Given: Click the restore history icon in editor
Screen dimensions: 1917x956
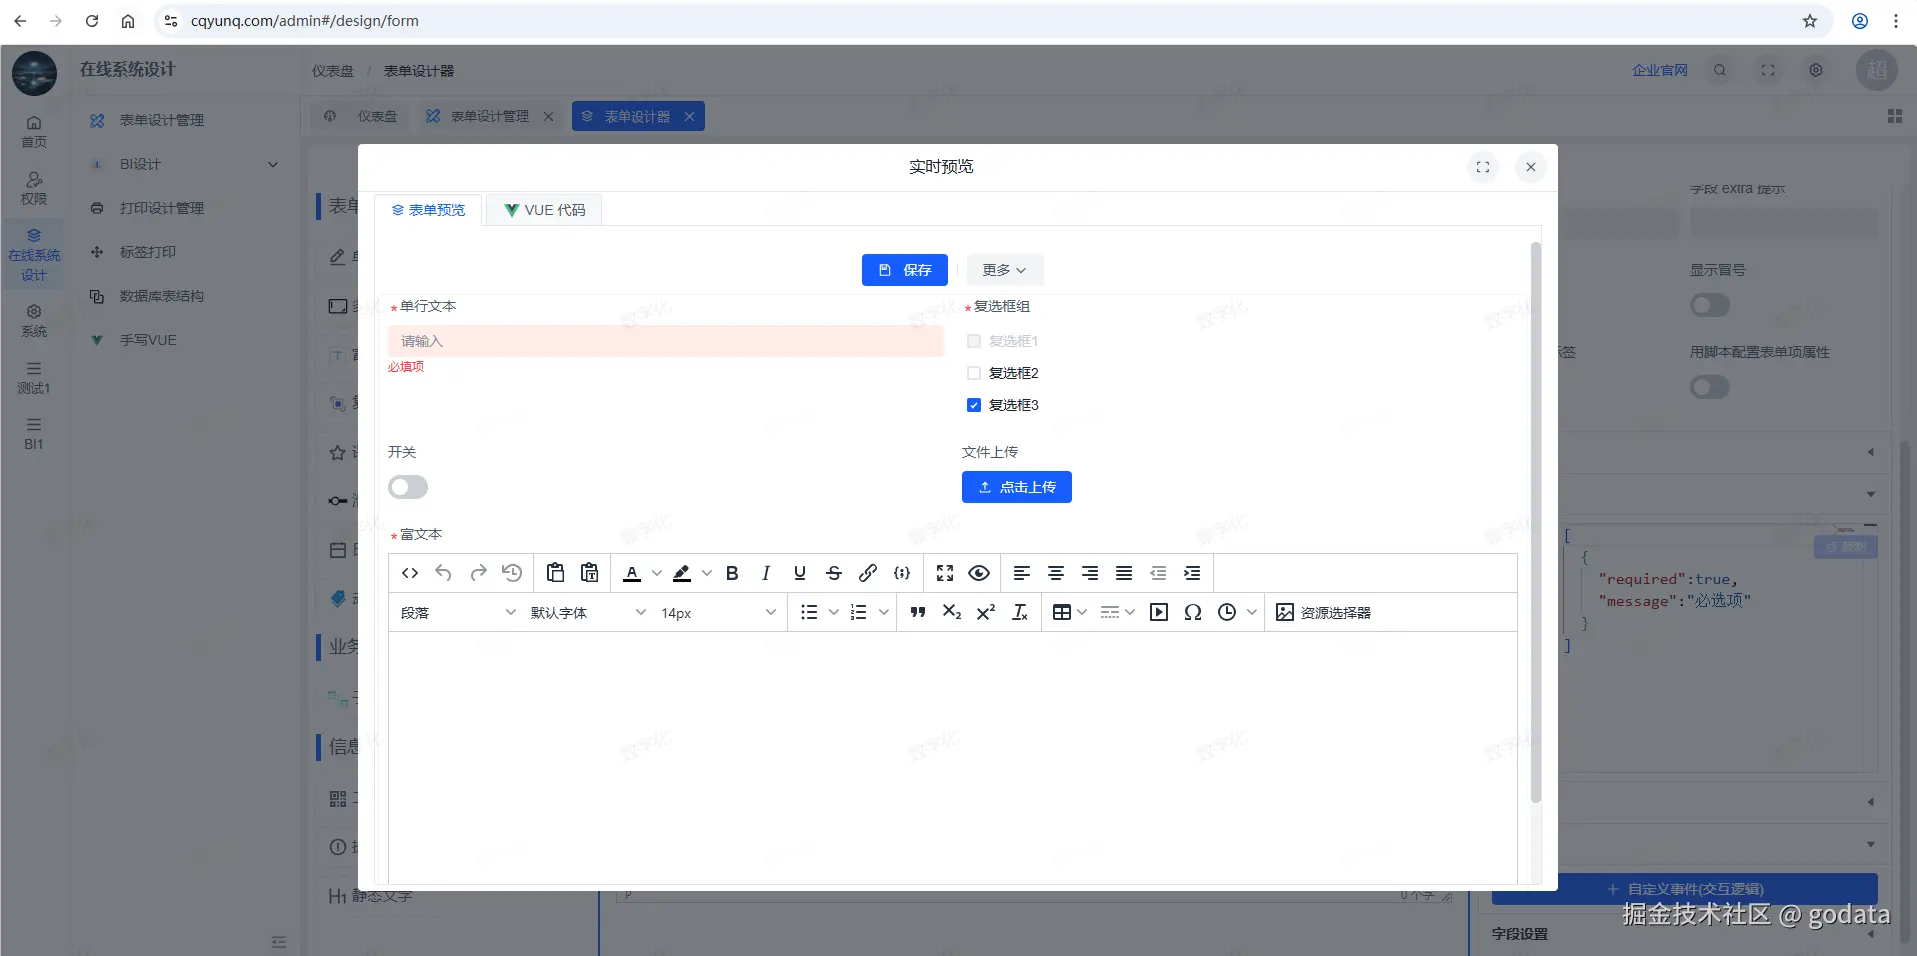Looking at the screenshot, I should tap(512, 573).
